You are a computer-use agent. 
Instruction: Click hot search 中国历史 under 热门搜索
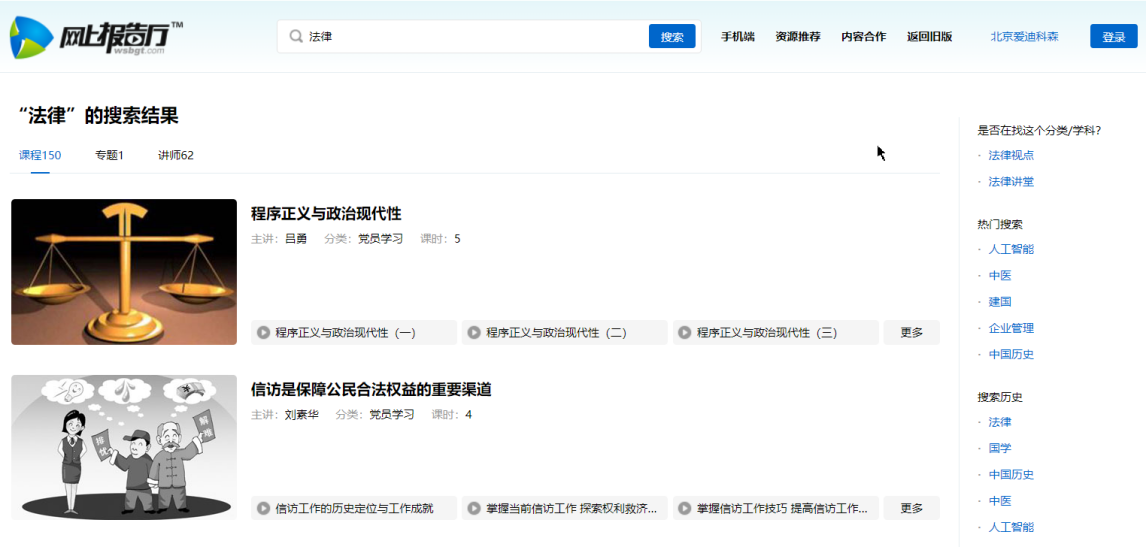[1012, 354]
